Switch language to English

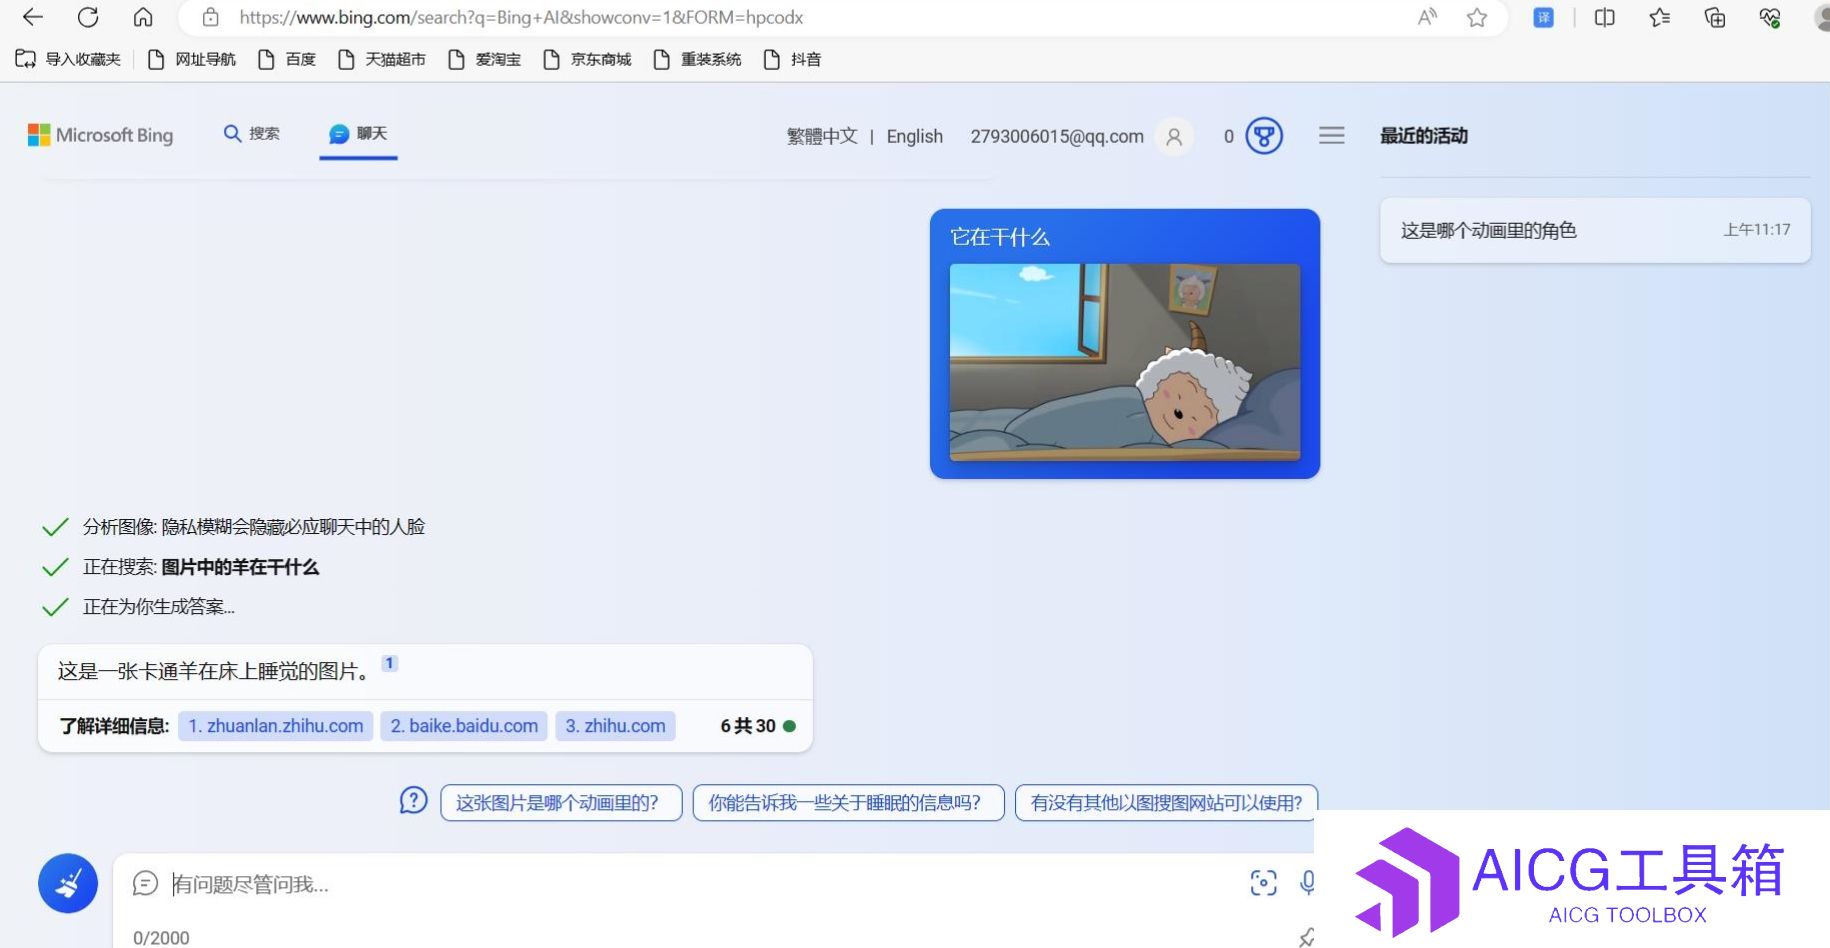coord(914,136)
